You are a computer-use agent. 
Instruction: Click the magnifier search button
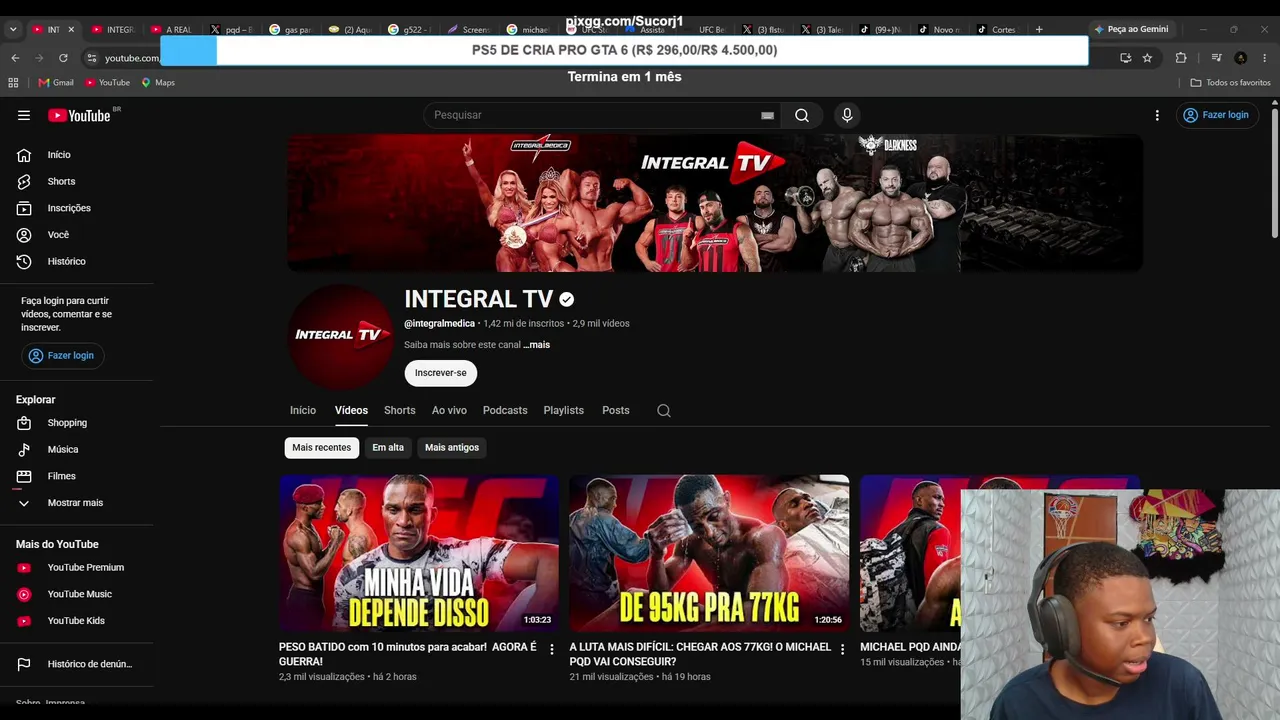pos(802,115)
